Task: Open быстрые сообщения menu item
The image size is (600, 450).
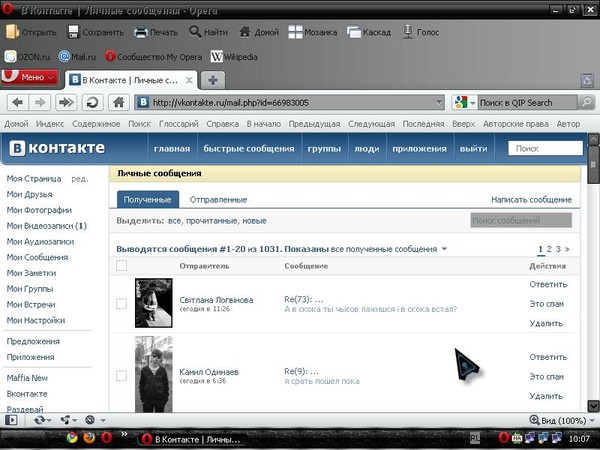Action: (x=249, y=148)
